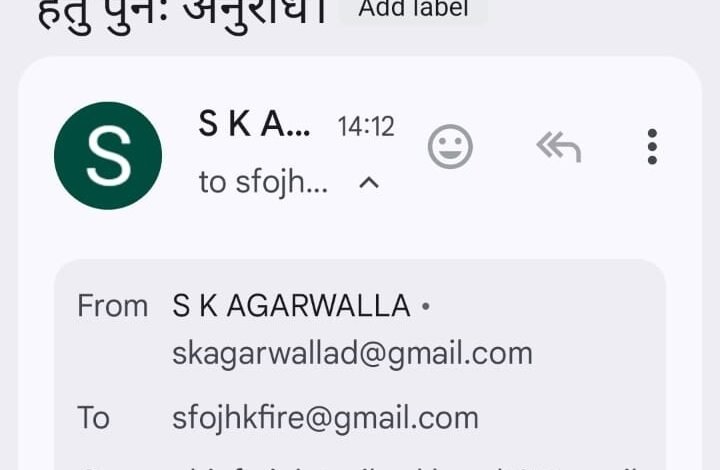Select the S K AGARWALLA sender name
720x470 pixels.
(x=291, y=306)
